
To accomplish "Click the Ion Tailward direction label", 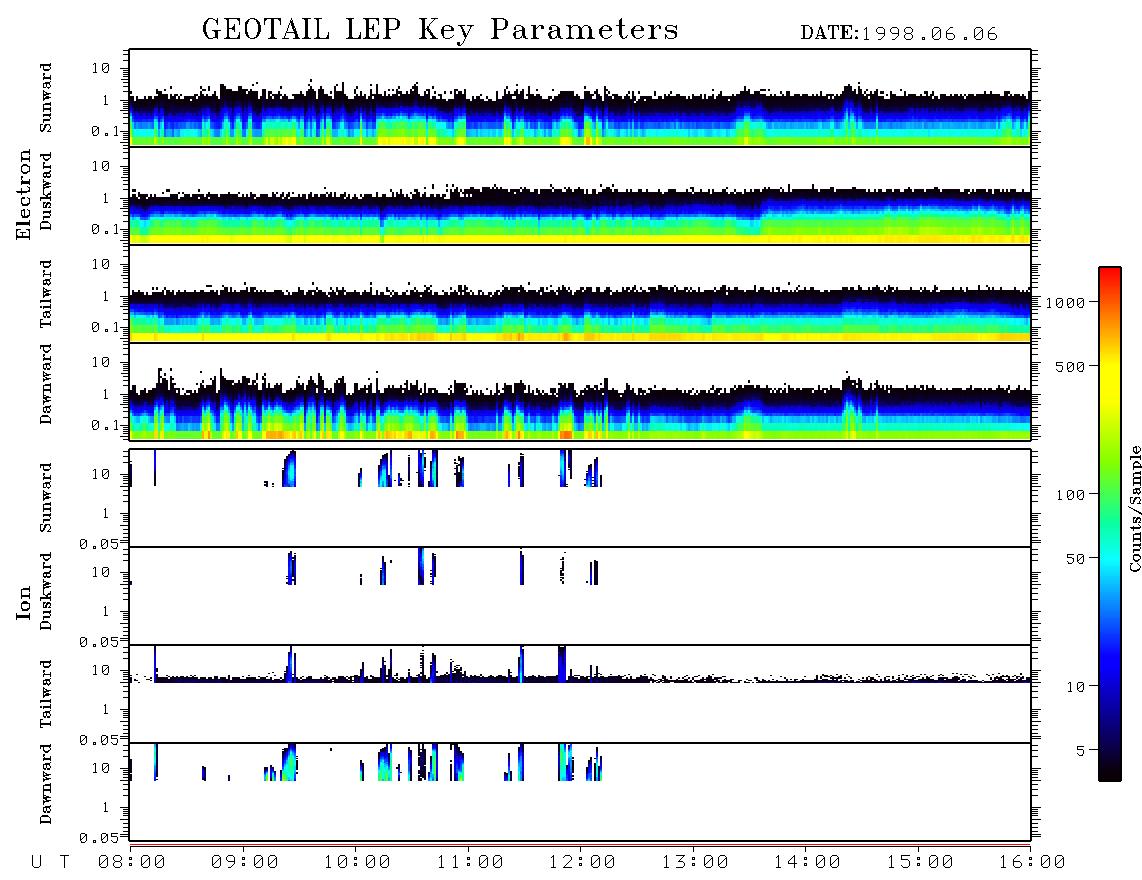I will [x=46, y=694].
